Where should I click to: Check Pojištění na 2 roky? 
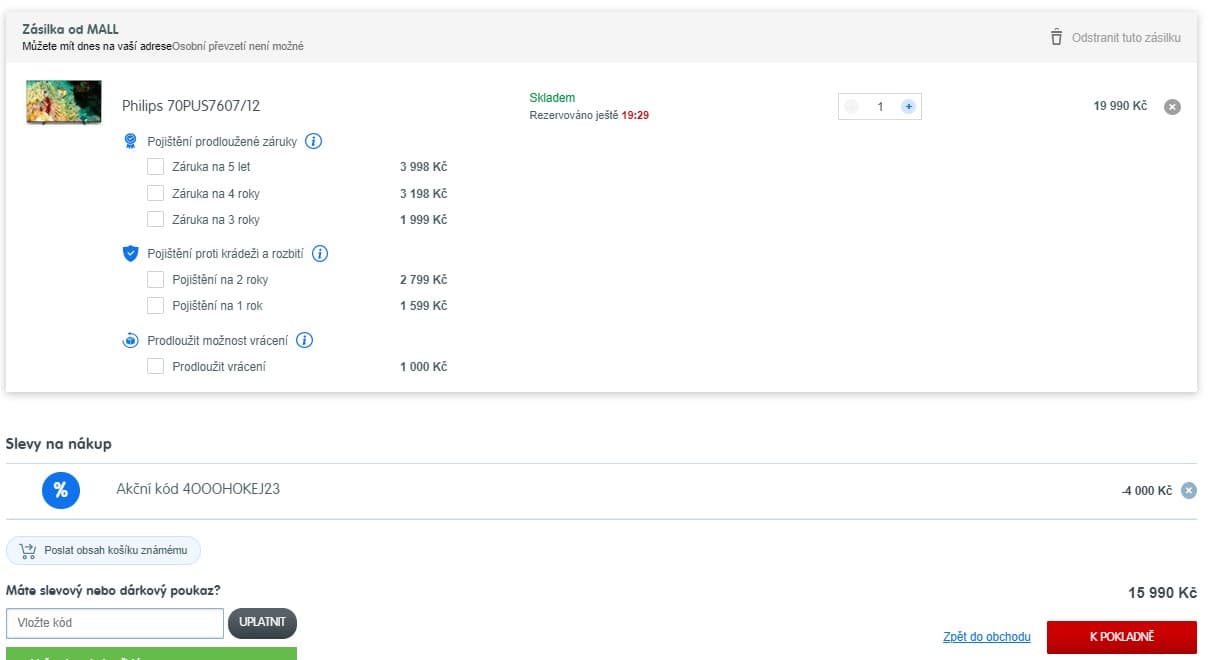tap(155, 280)
